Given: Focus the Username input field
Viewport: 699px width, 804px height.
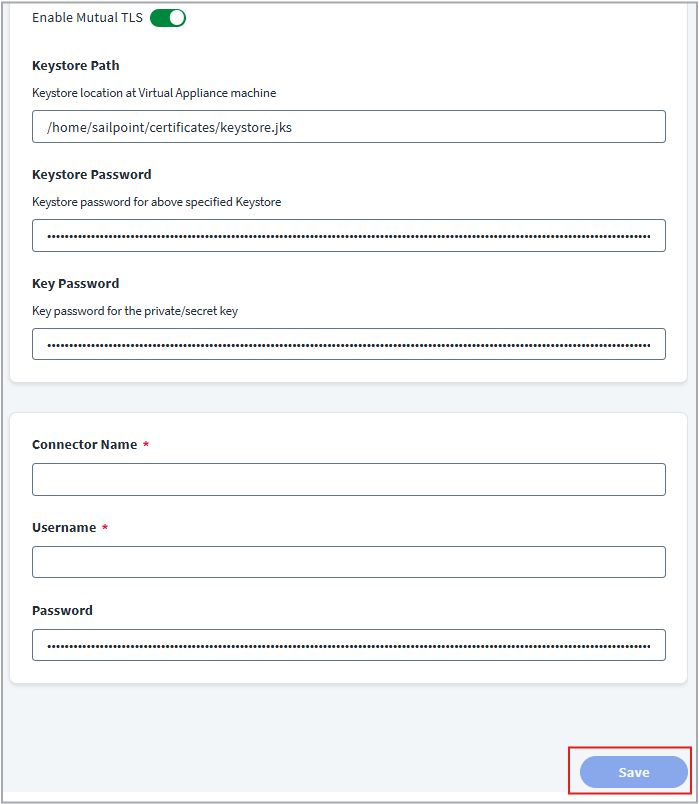Looking at the screenshot, I should point(348,562).
